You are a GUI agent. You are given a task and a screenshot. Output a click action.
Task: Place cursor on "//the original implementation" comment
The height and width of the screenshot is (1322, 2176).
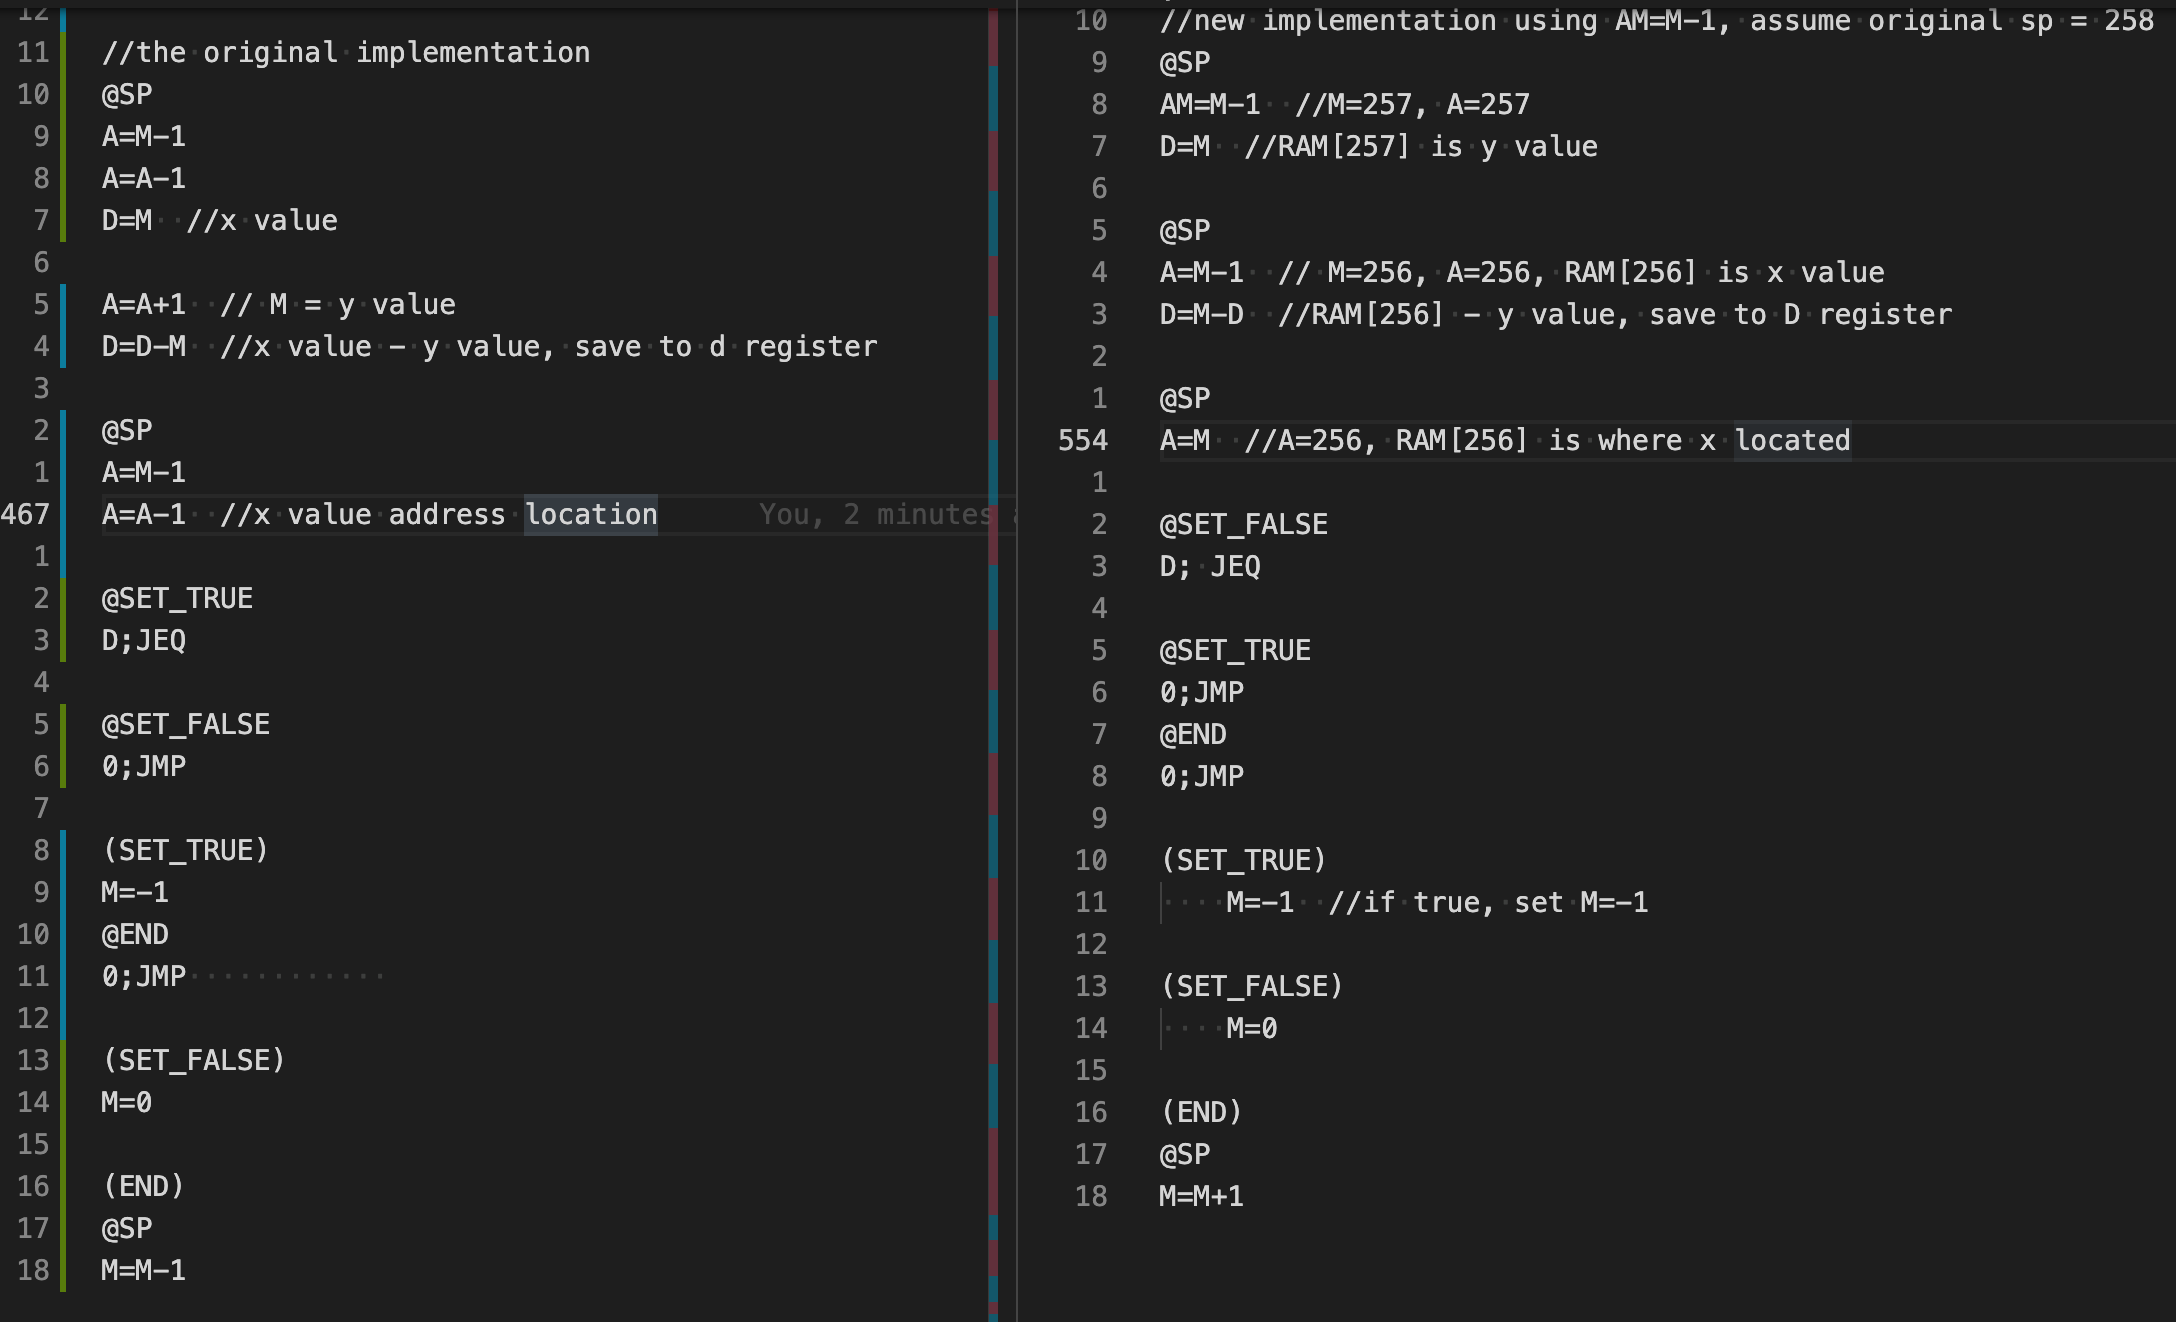click(346, 52)
